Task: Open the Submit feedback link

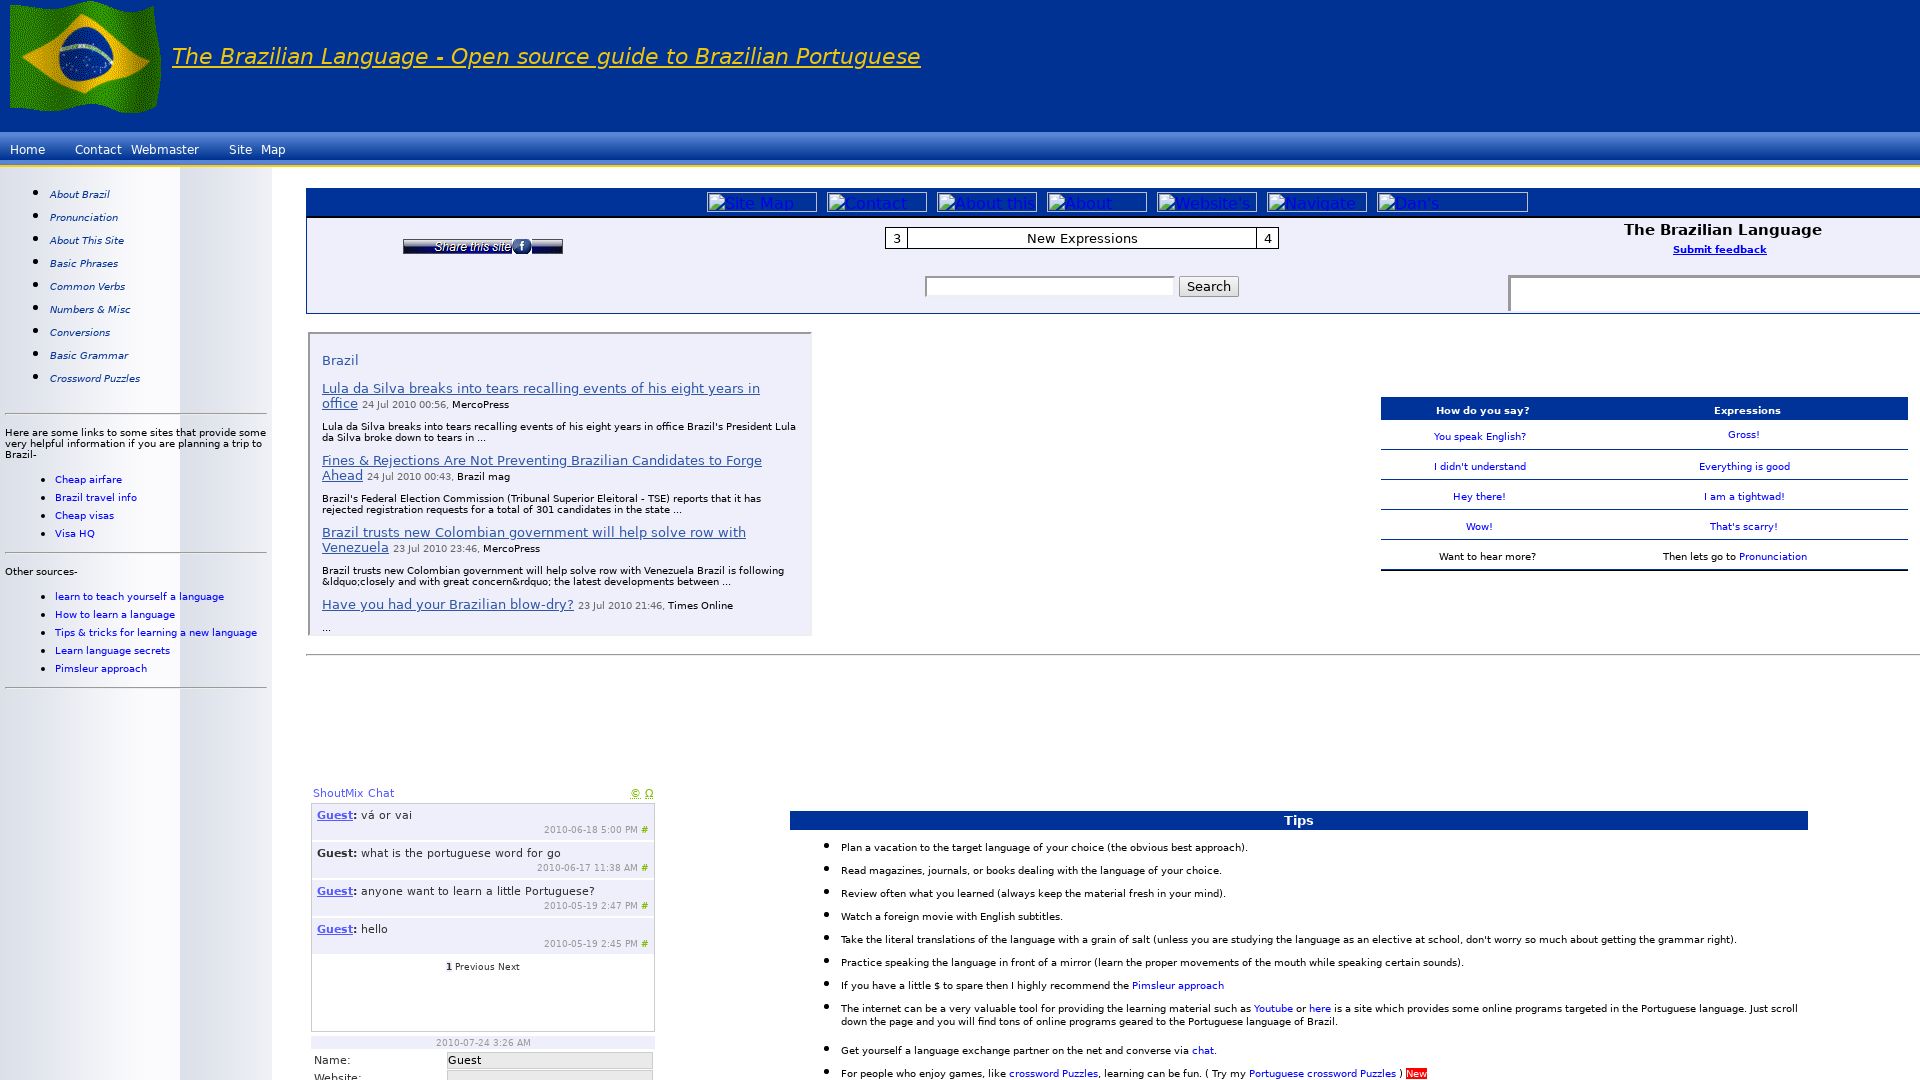Action: click(x=1719, y=250)
